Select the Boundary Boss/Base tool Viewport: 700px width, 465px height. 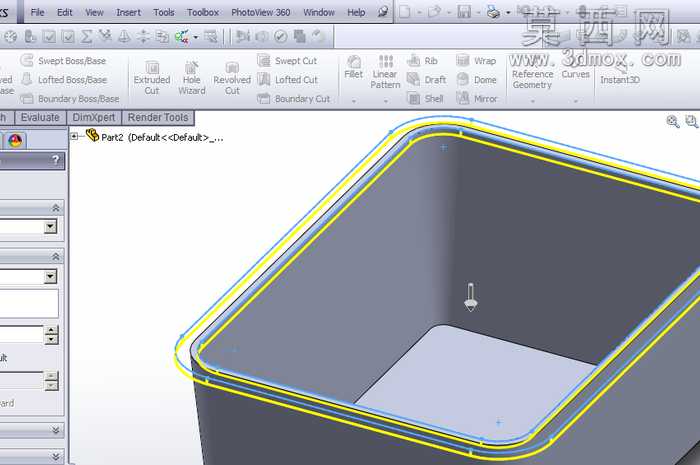[x=70, y=99]
